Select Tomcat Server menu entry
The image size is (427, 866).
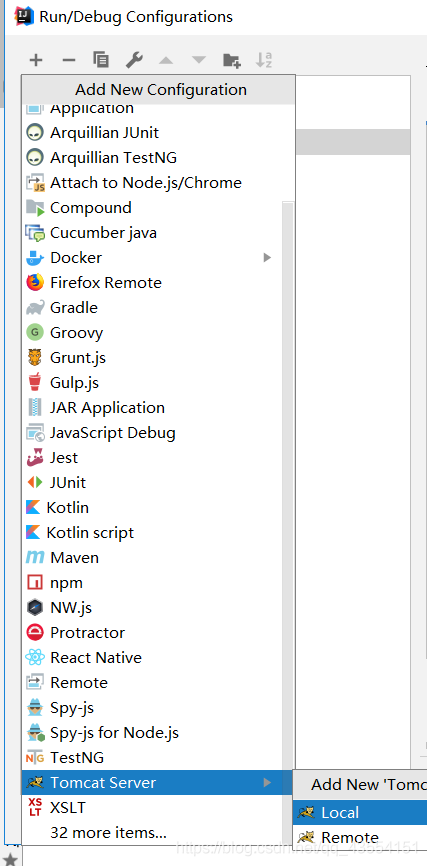(x=157, y=783)
